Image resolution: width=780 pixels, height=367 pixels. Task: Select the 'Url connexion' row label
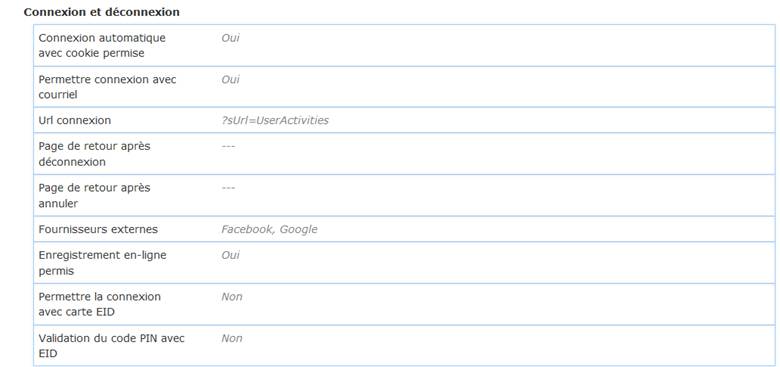click(75, 120)
